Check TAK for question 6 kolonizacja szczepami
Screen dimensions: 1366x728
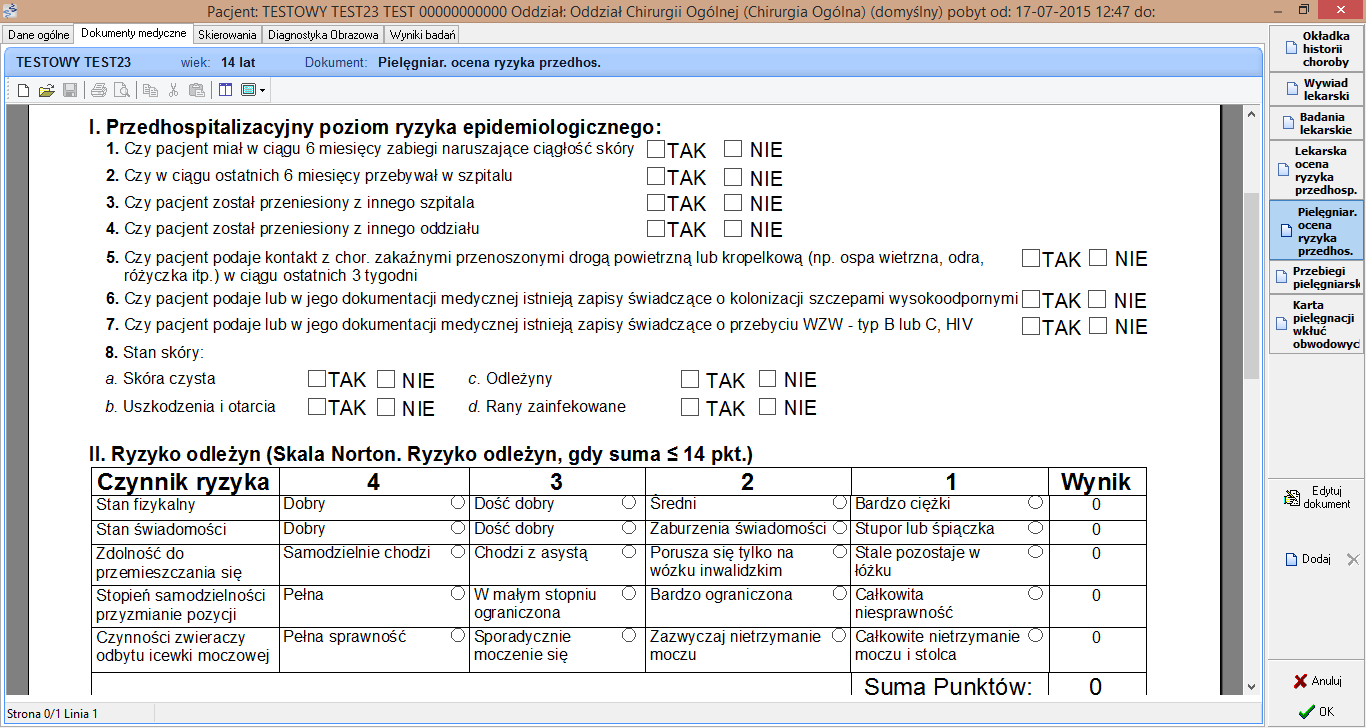1031,298
